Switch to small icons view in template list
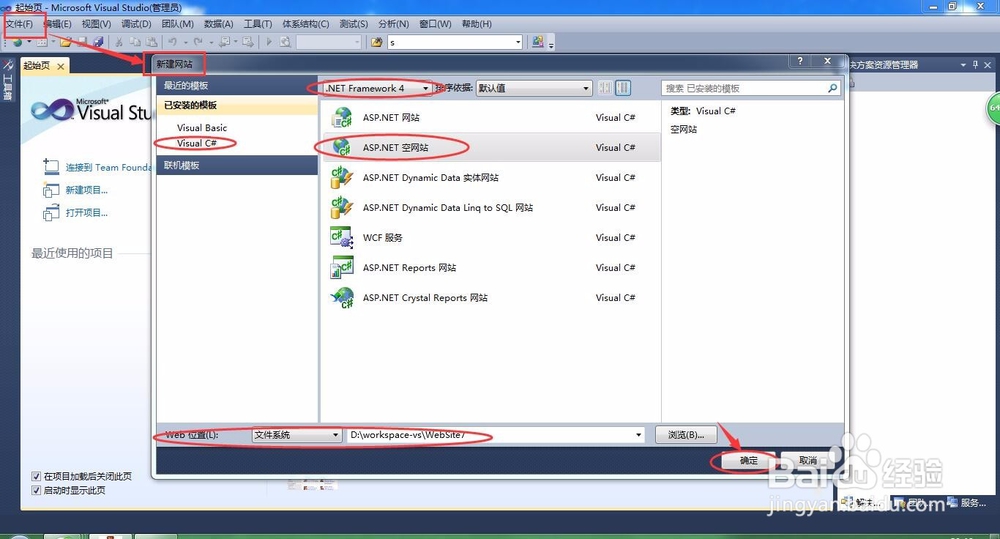This screenshot has width=1000, height=539. point(605,88)
